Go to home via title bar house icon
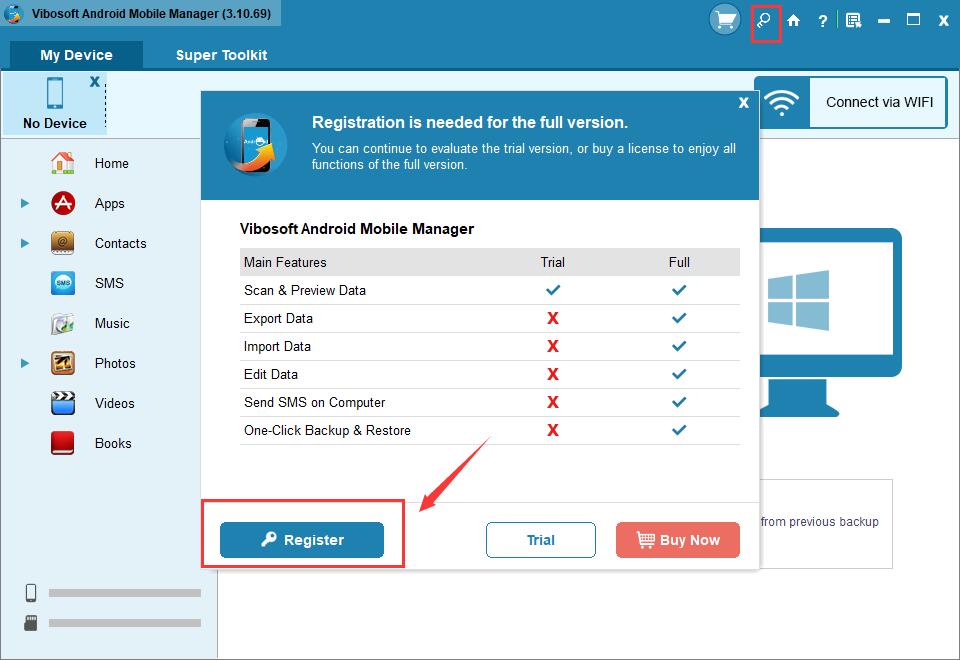 tap(793, 21)
